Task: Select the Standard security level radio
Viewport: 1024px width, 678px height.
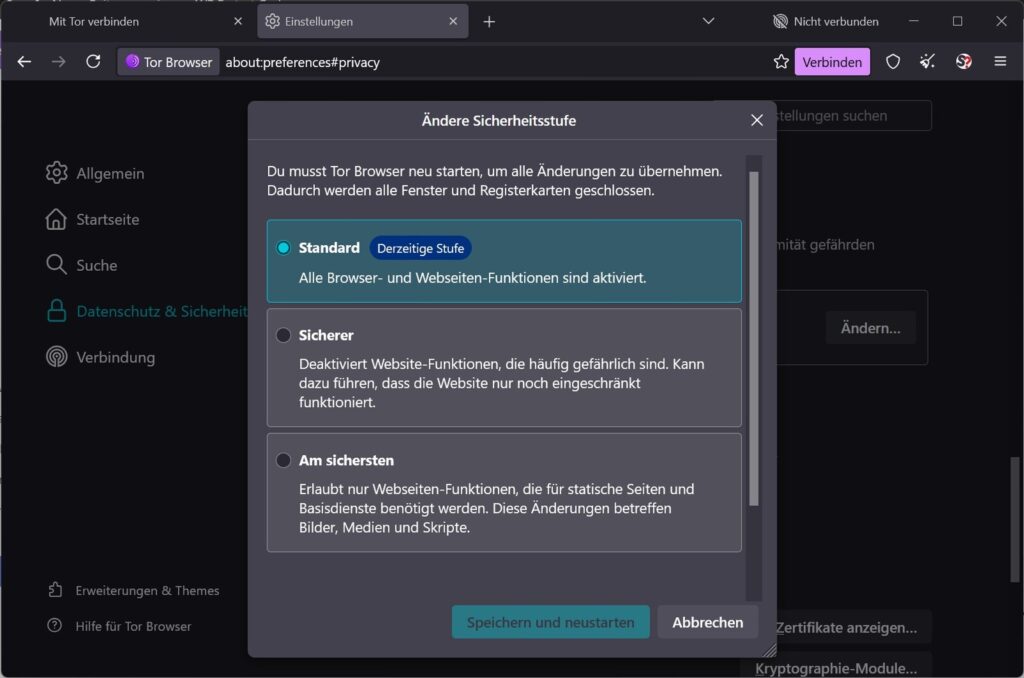Action: (x=283, y=248)
